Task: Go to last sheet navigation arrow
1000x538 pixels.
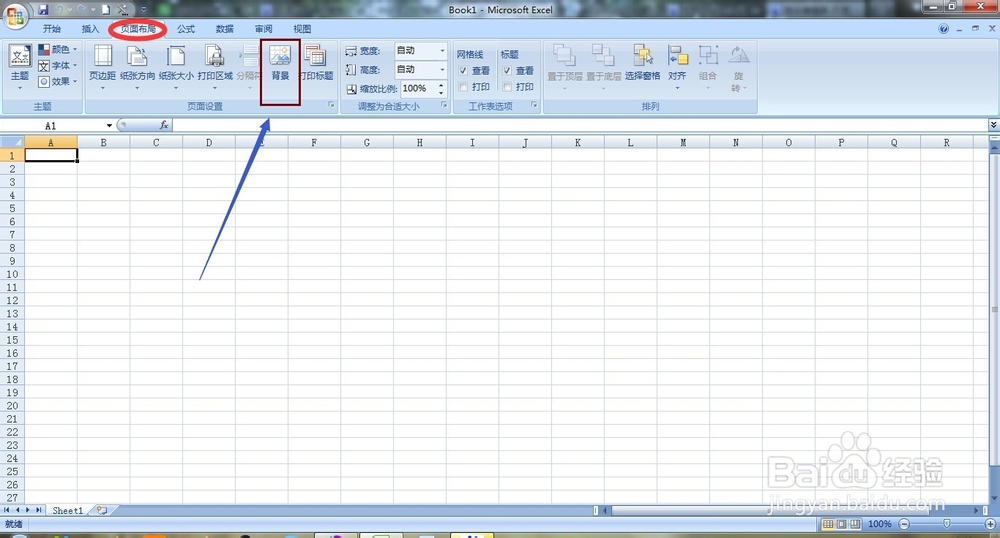Action: 39,511
